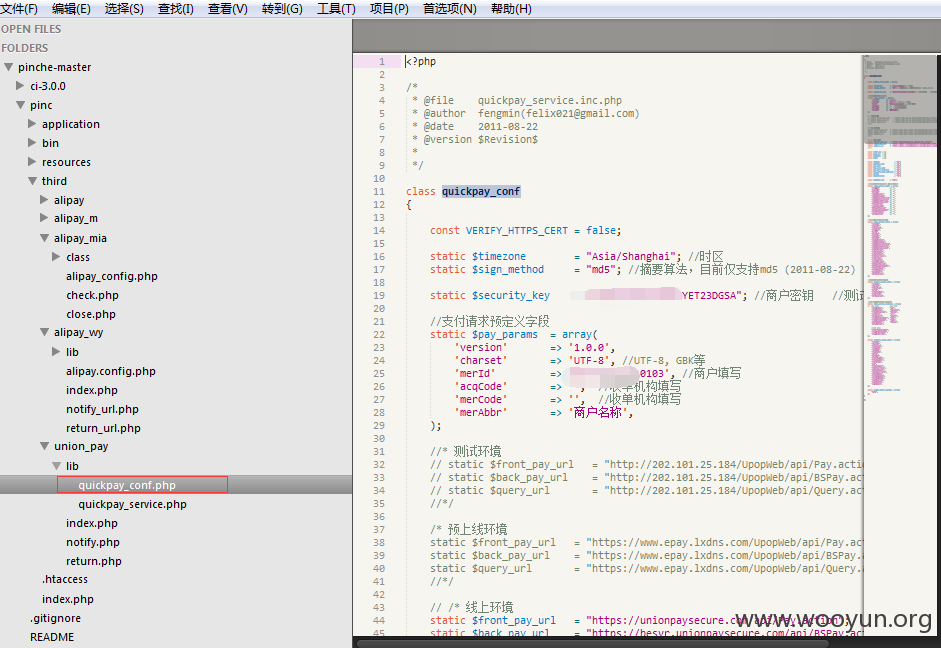Open the 帮助(H) menu

coord(511,9)
